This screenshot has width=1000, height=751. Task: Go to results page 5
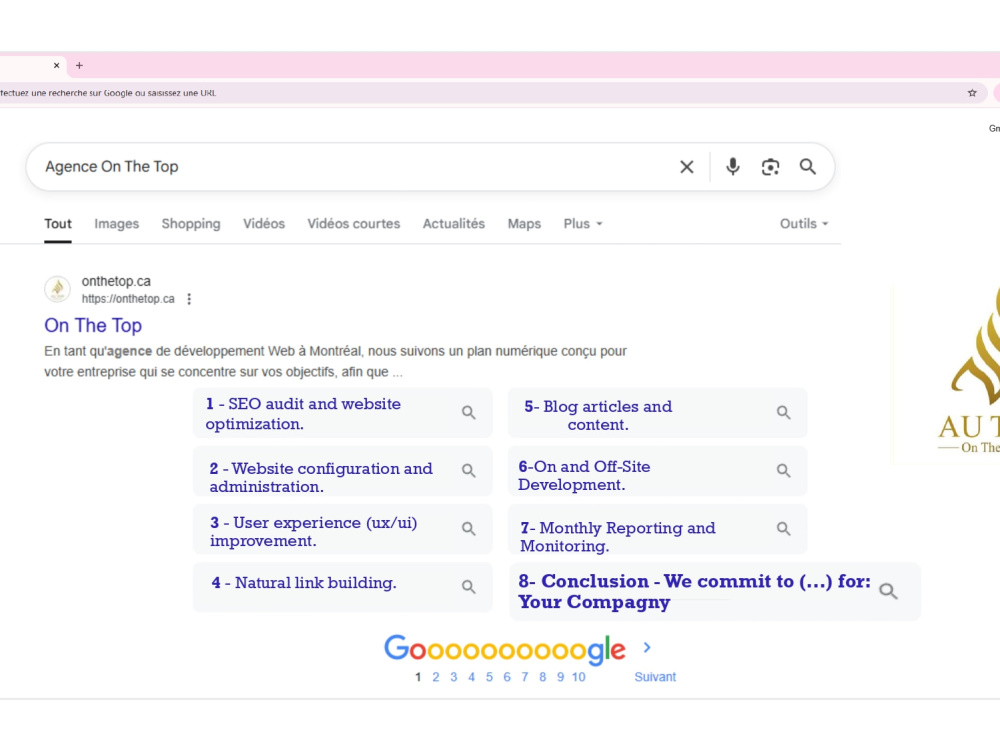(x=489, y=677)
